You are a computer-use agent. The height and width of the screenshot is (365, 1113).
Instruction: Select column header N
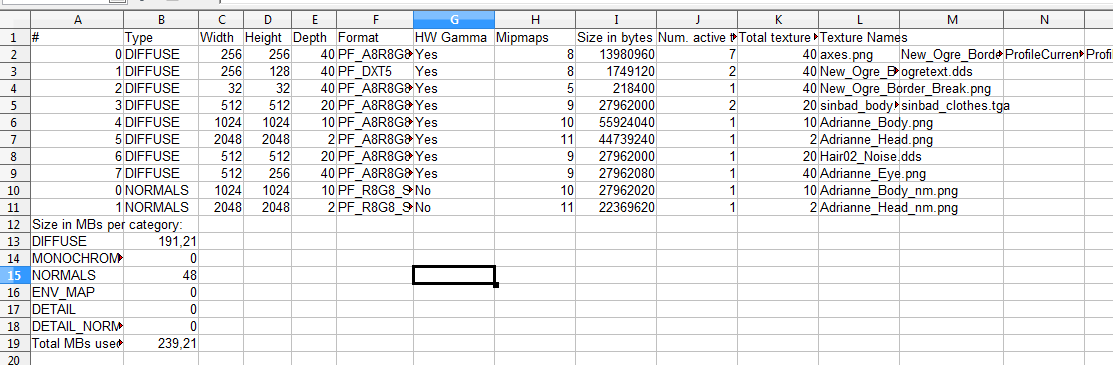(x=1044, y=20)
